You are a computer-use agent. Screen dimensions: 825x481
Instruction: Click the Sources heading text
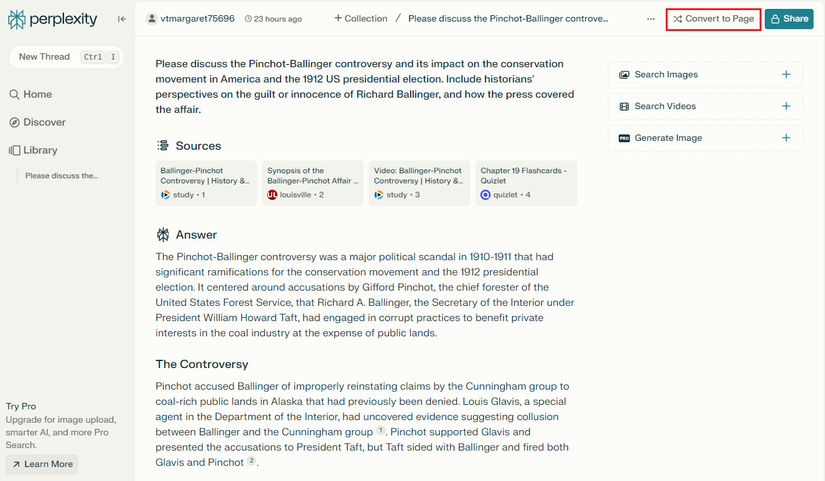pyautogui.click(x=198, y=146)
